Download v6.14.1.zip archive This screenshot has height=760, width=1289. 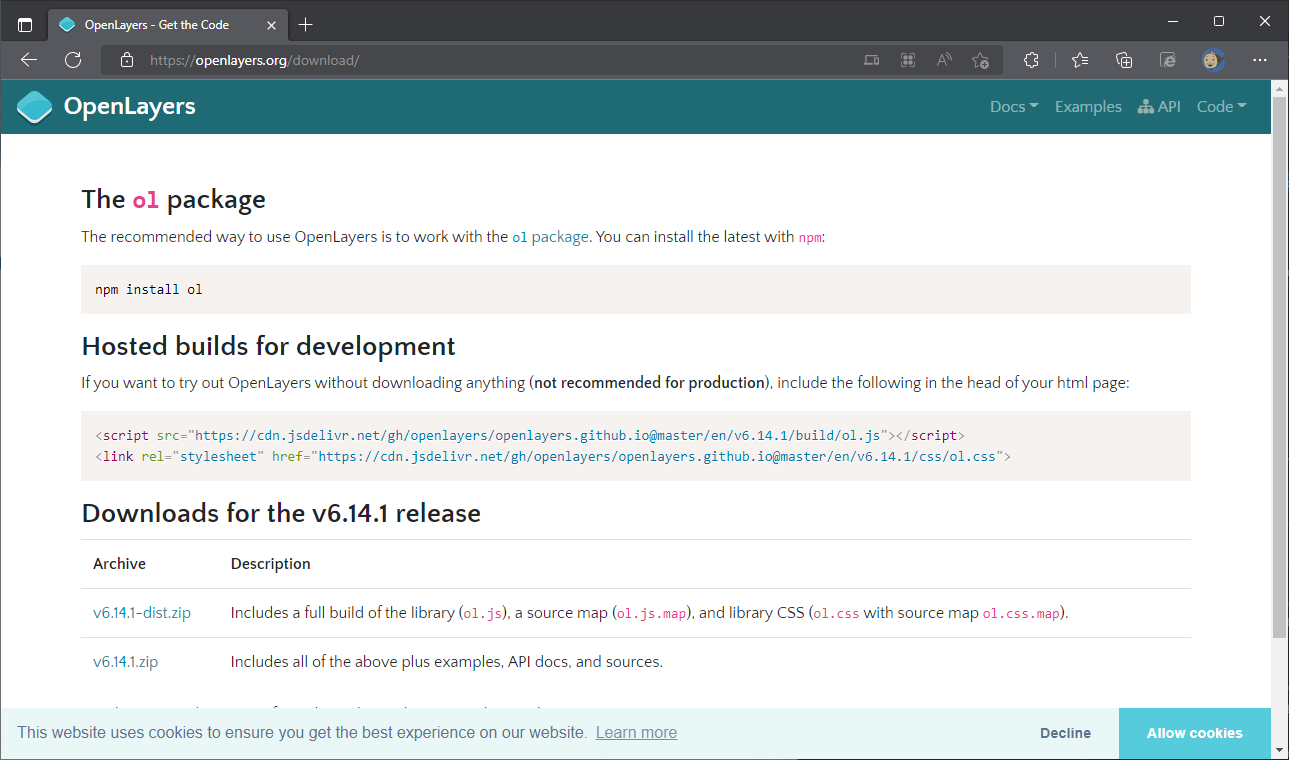[x=126, y=662]
